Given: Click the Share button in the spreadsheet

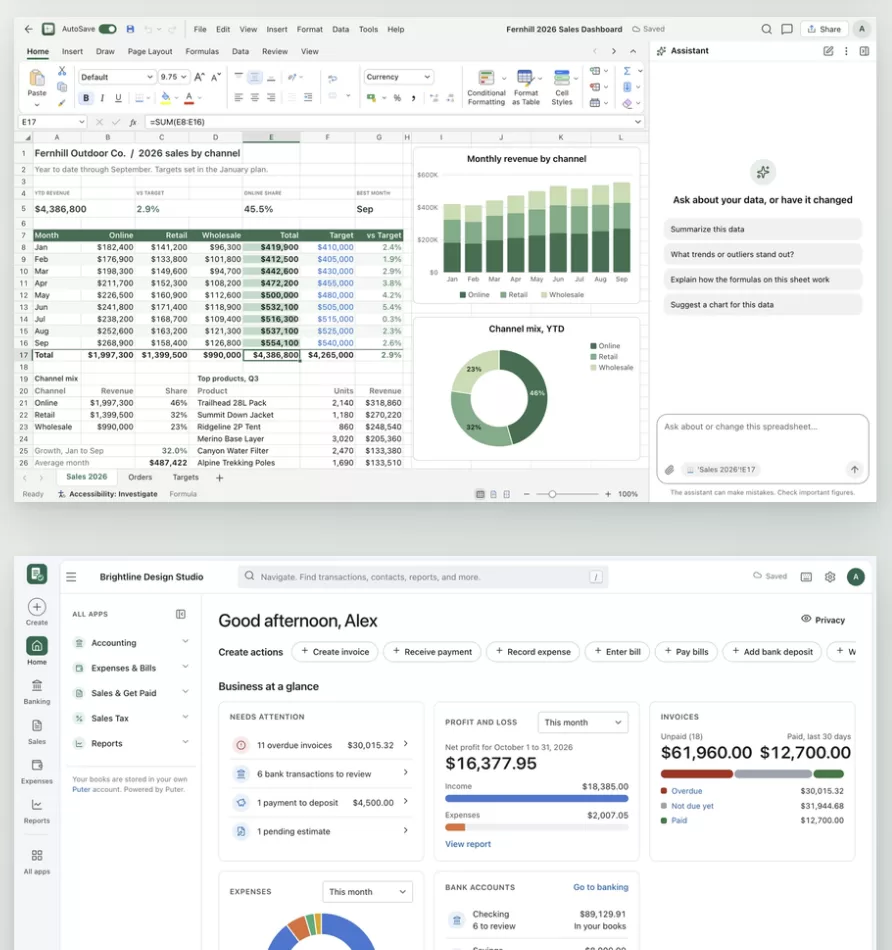Looking at the screenshot, I should point(824,29).
